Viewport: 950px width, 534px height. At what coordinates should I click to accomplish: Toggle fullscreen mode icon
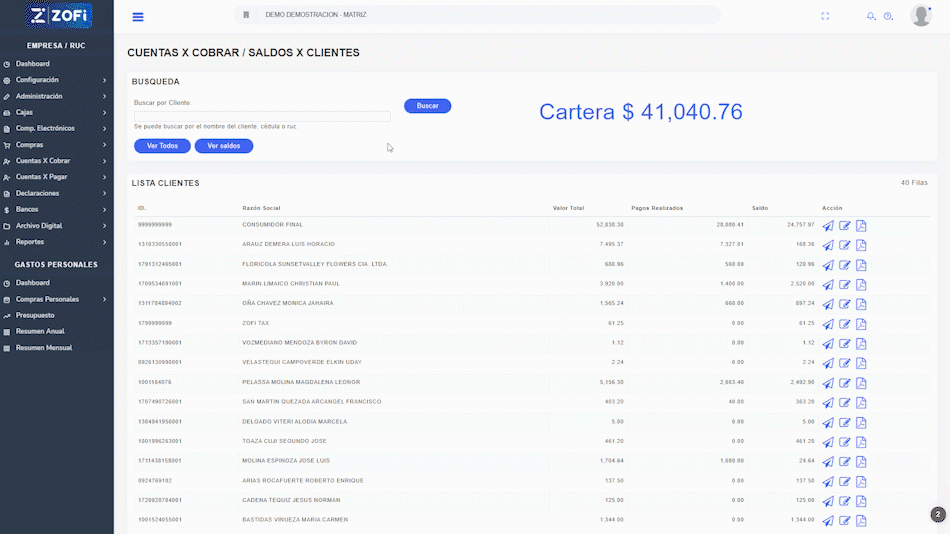tap(825, 16)
